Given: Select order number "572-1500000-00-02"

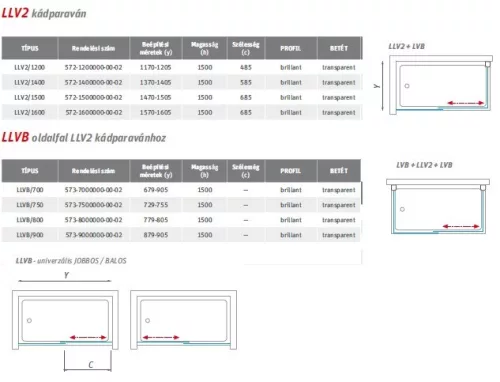Looking at the screenshot, I should point(93,97).
